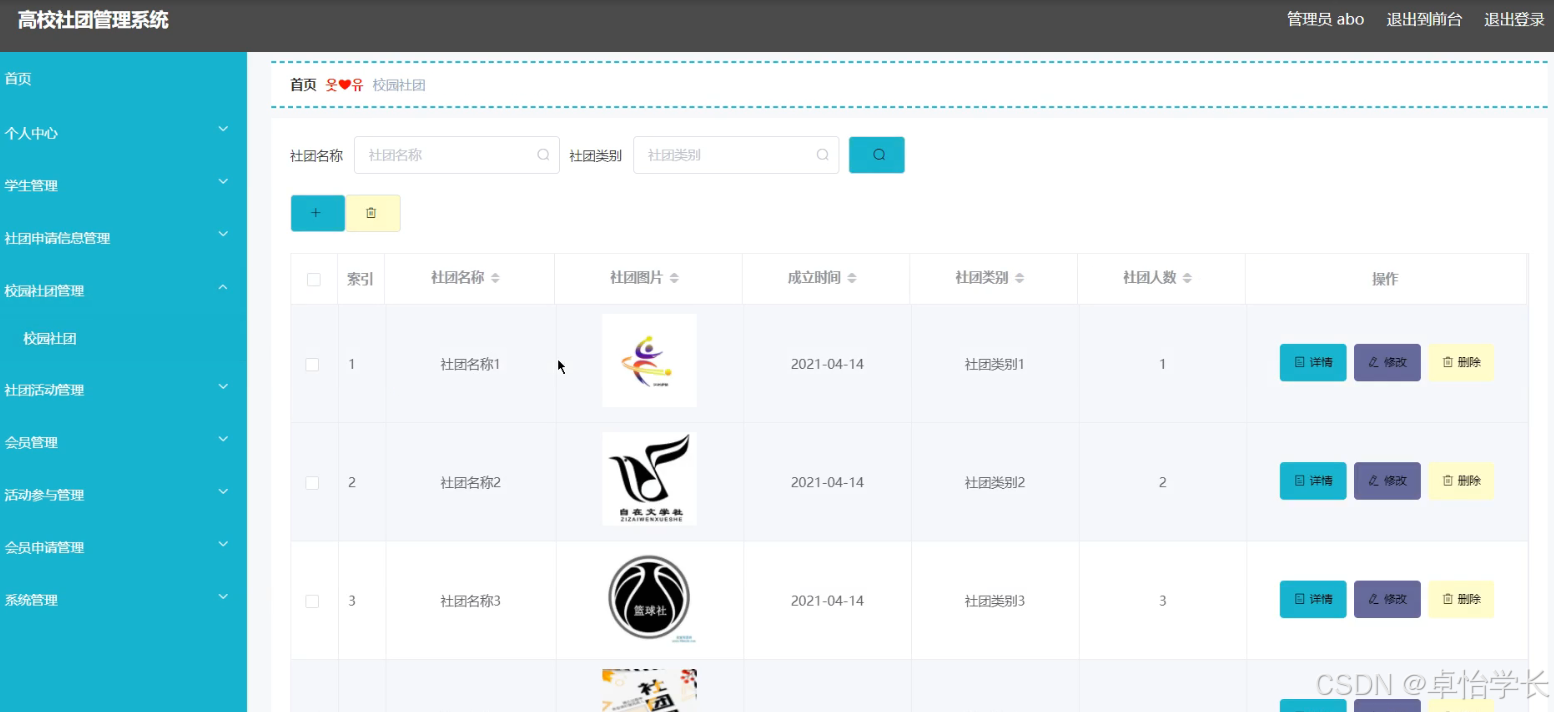Expand 系统管理 sidebar menu
1554x712 pixels.
(123, 600)
